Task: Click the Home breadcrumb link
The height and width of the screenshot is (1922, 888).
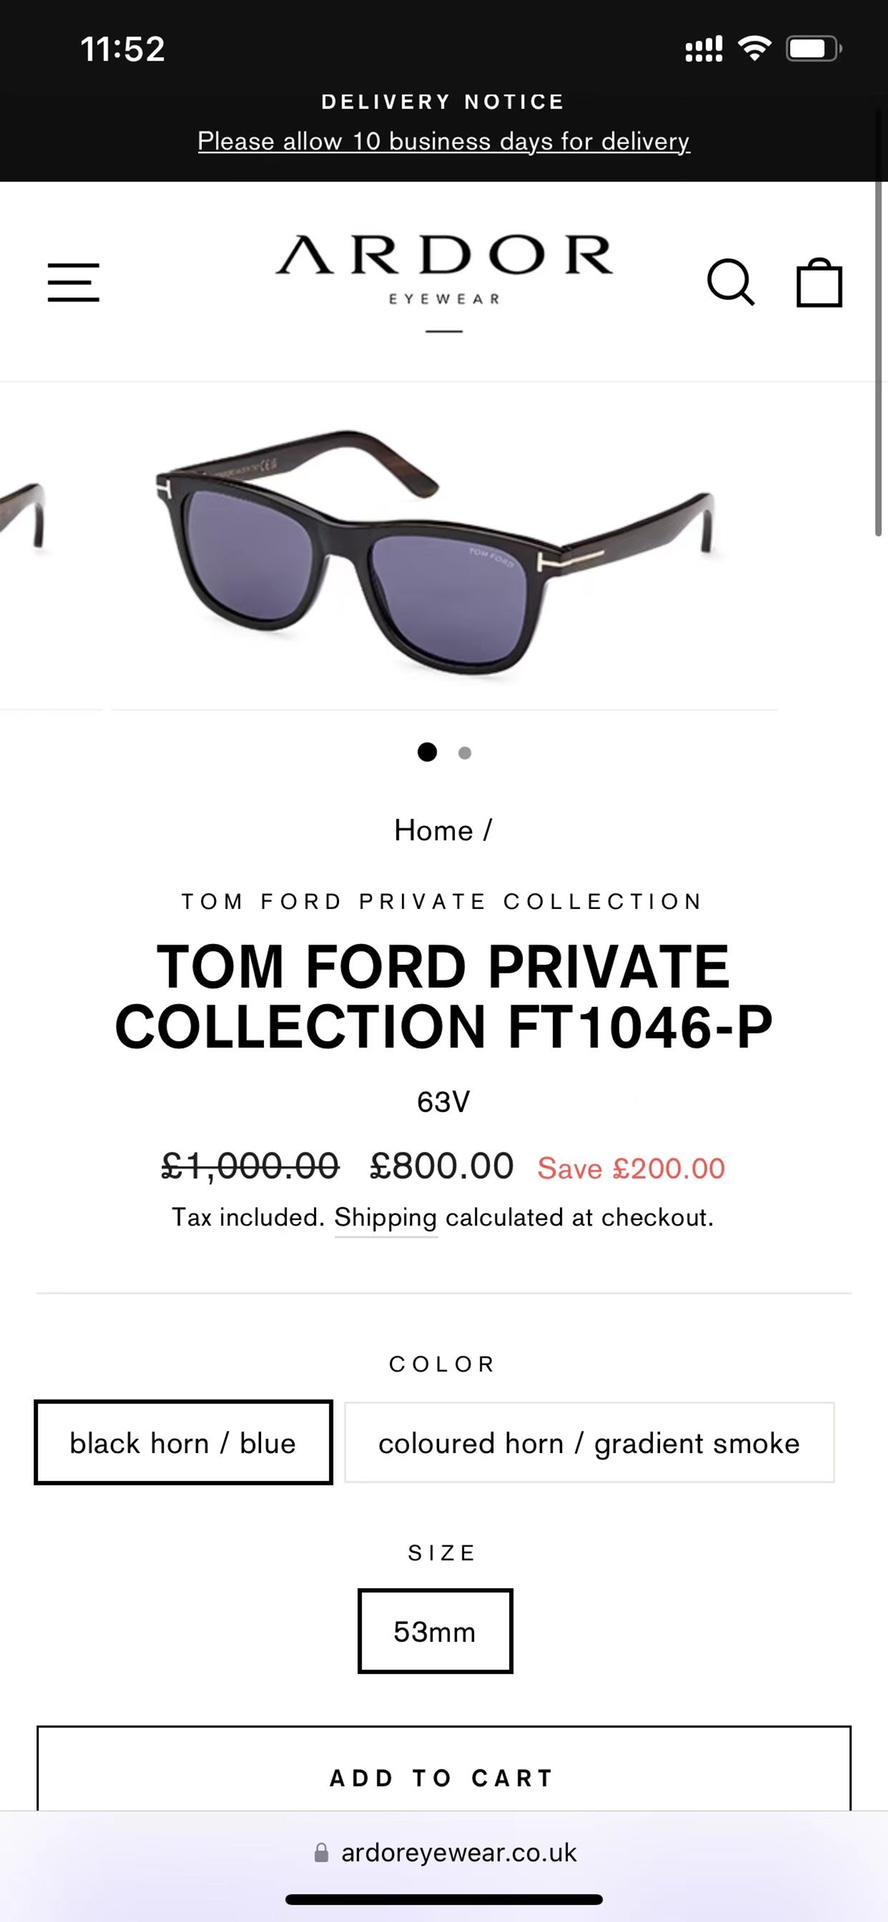Action: click(433, 830)
